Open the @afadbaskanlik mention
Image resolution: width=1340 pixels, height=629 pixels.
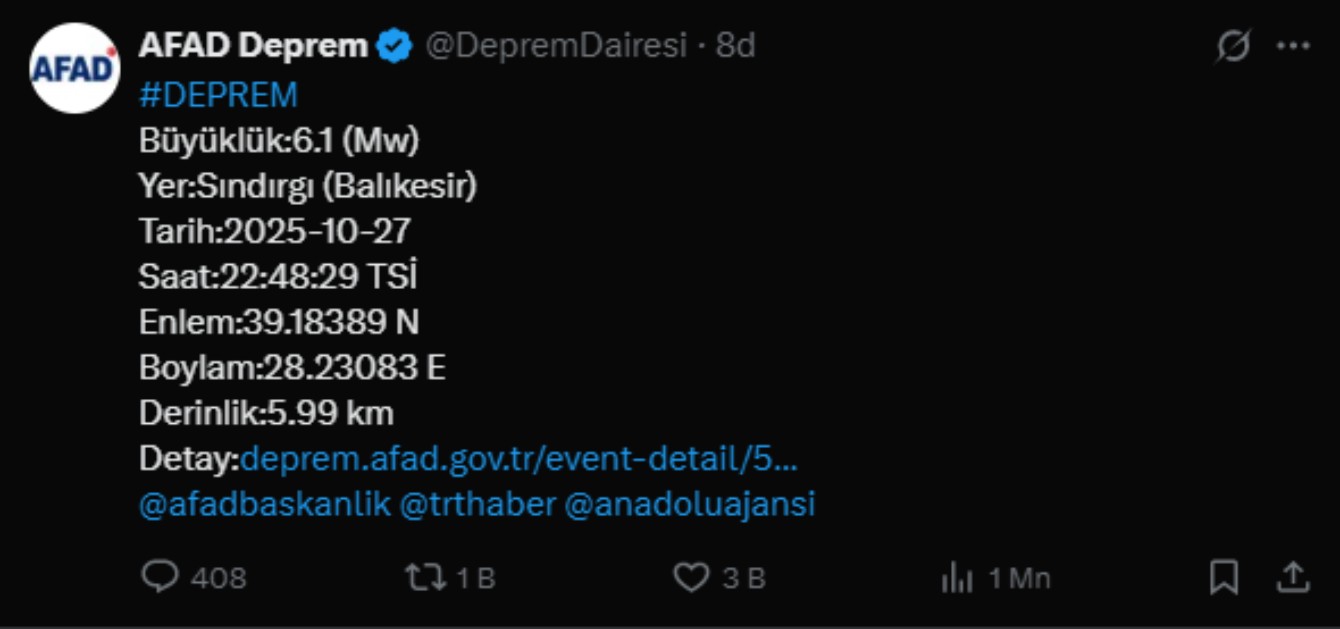[264, 504]
